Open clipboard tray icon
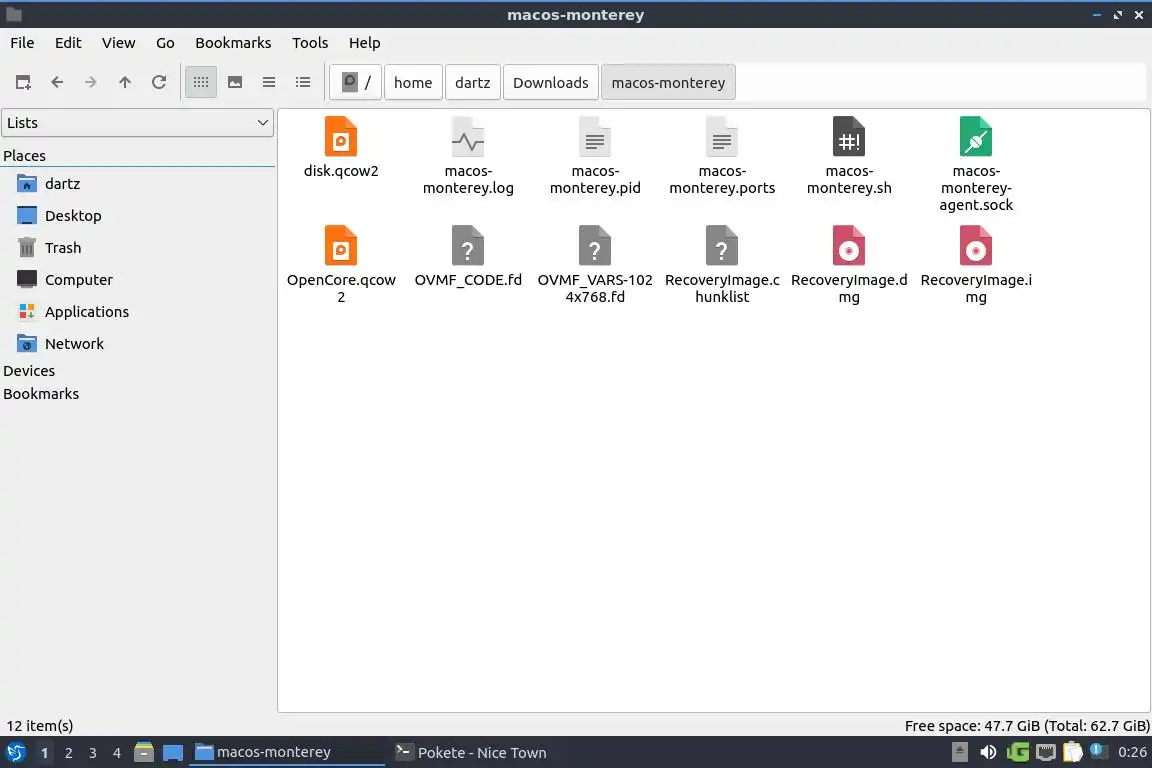Screen dimensions: 1152x768 (1073, 752)
